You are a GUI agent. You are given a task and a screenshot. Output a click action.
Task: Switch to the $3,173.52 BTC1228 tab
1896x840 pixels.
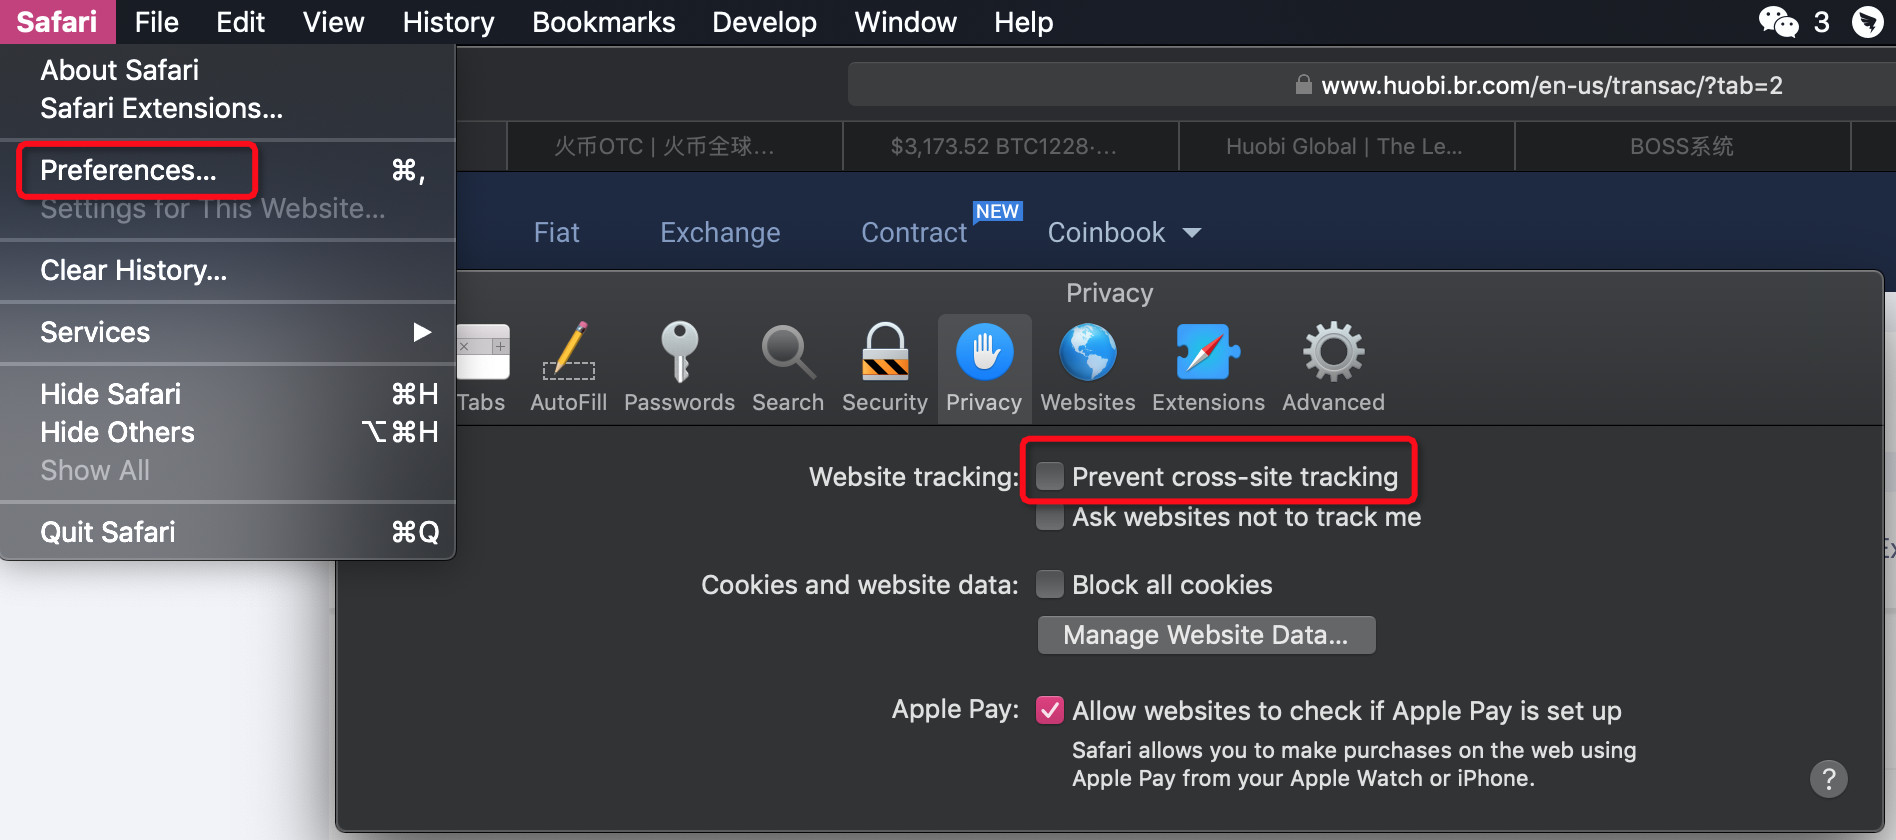click(1010, 146)
